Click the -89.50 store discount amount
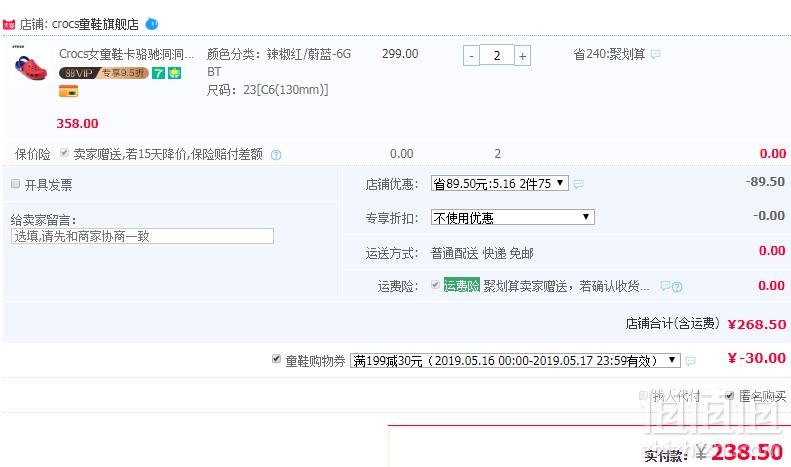This screenshot has width=791, height=467. click(765, 182)
